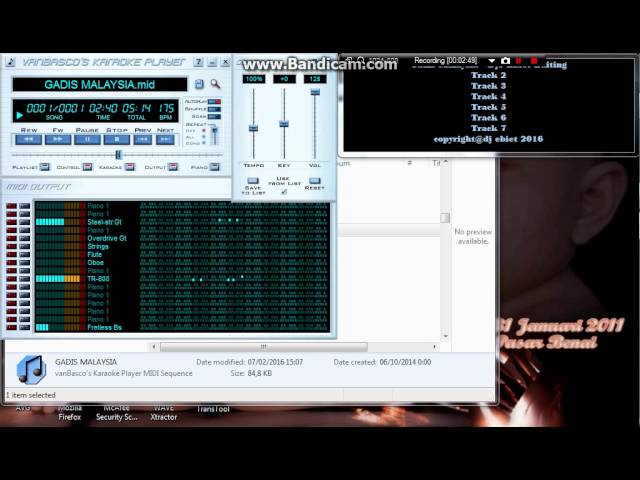Click the Vol slider handle

tap(315, 92)
